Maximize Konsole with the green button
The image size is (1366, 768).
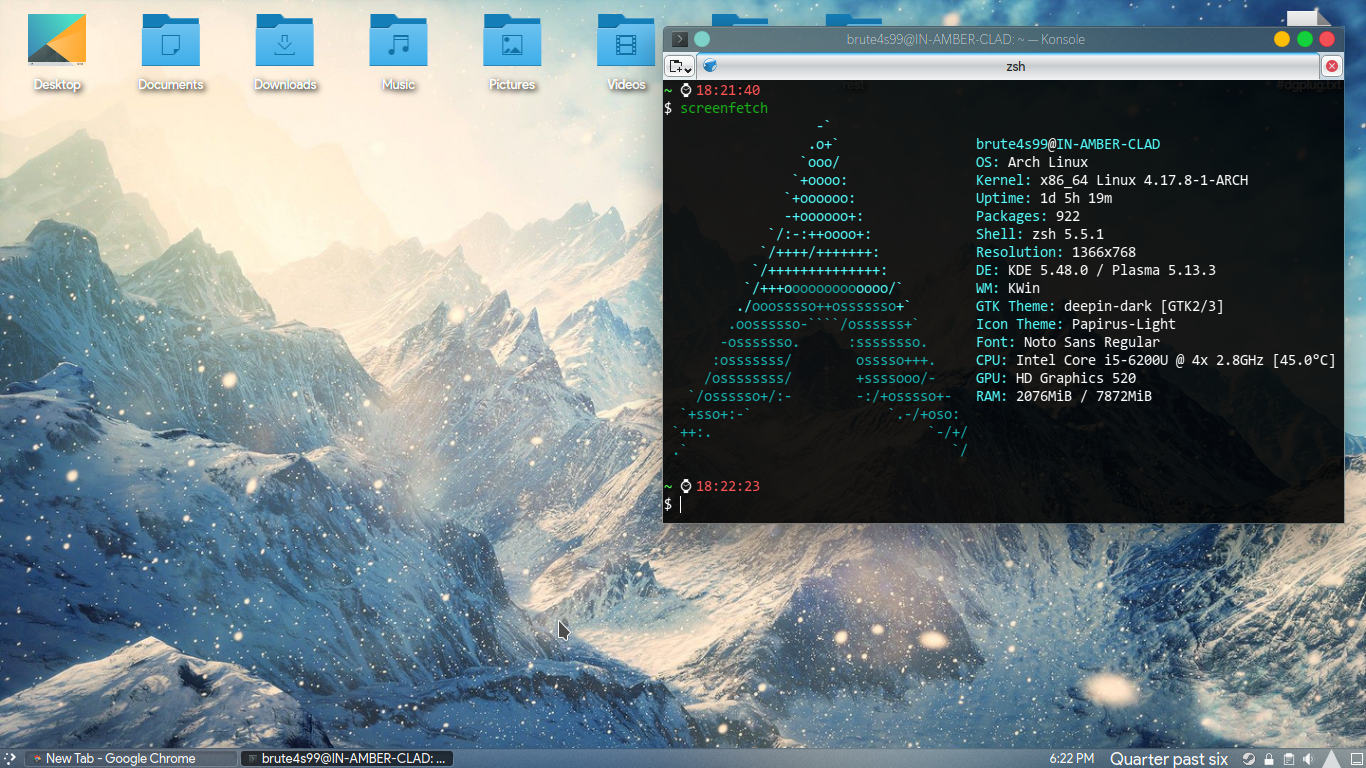point(1305,39)
